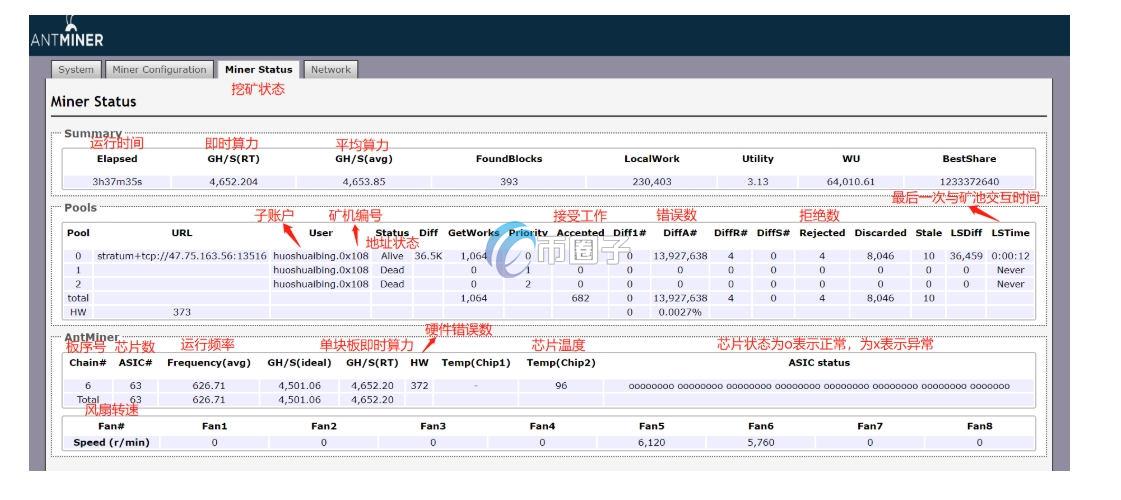Click the Alive status of pool 0
This screenshot has height=500, width=1121.
(392, 256)
